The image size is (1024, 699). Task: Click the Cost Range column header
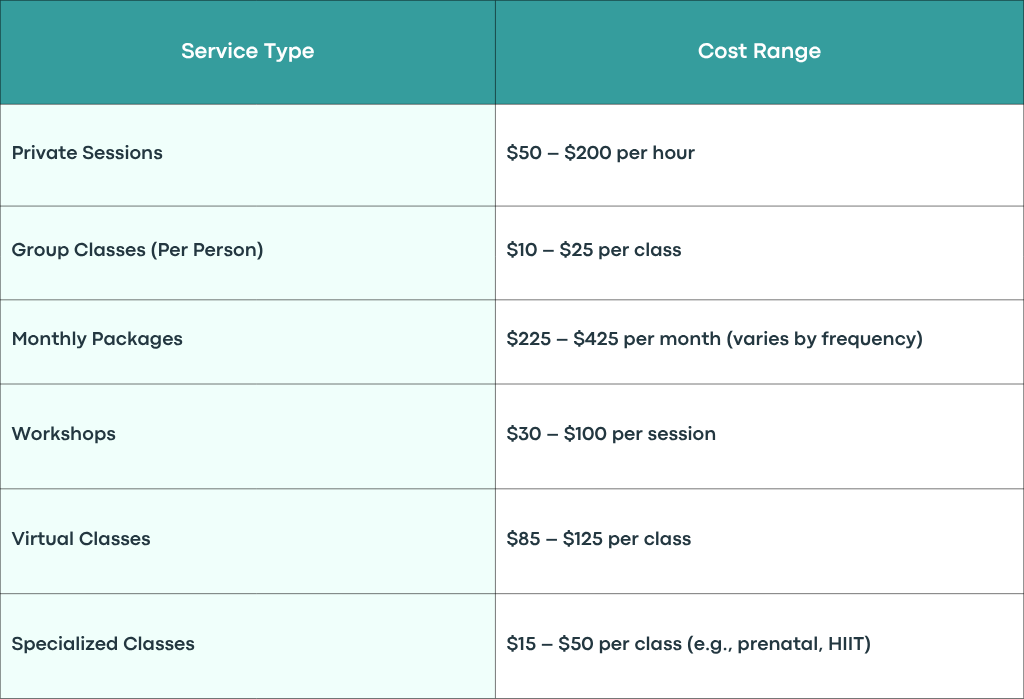760,52
